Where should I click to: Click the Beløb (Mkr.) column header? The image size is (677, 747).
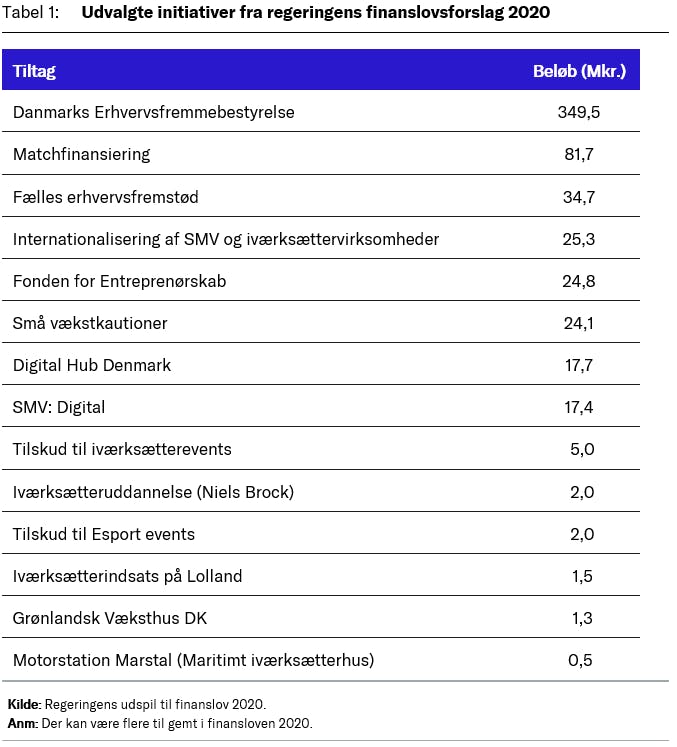(578, 71)
